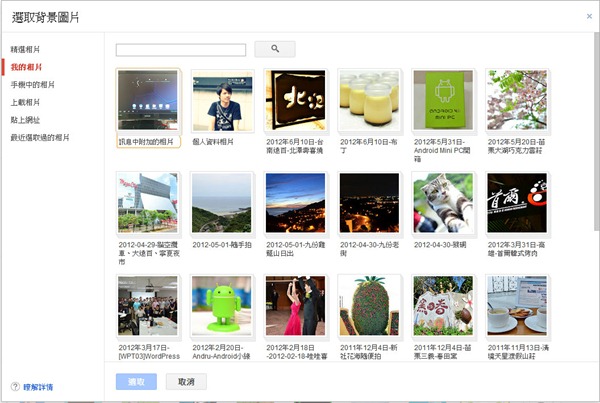Click the 2011年11月13日-清境 caption
This screenshot has width=600, height=403.
click(x=518, y=352)
